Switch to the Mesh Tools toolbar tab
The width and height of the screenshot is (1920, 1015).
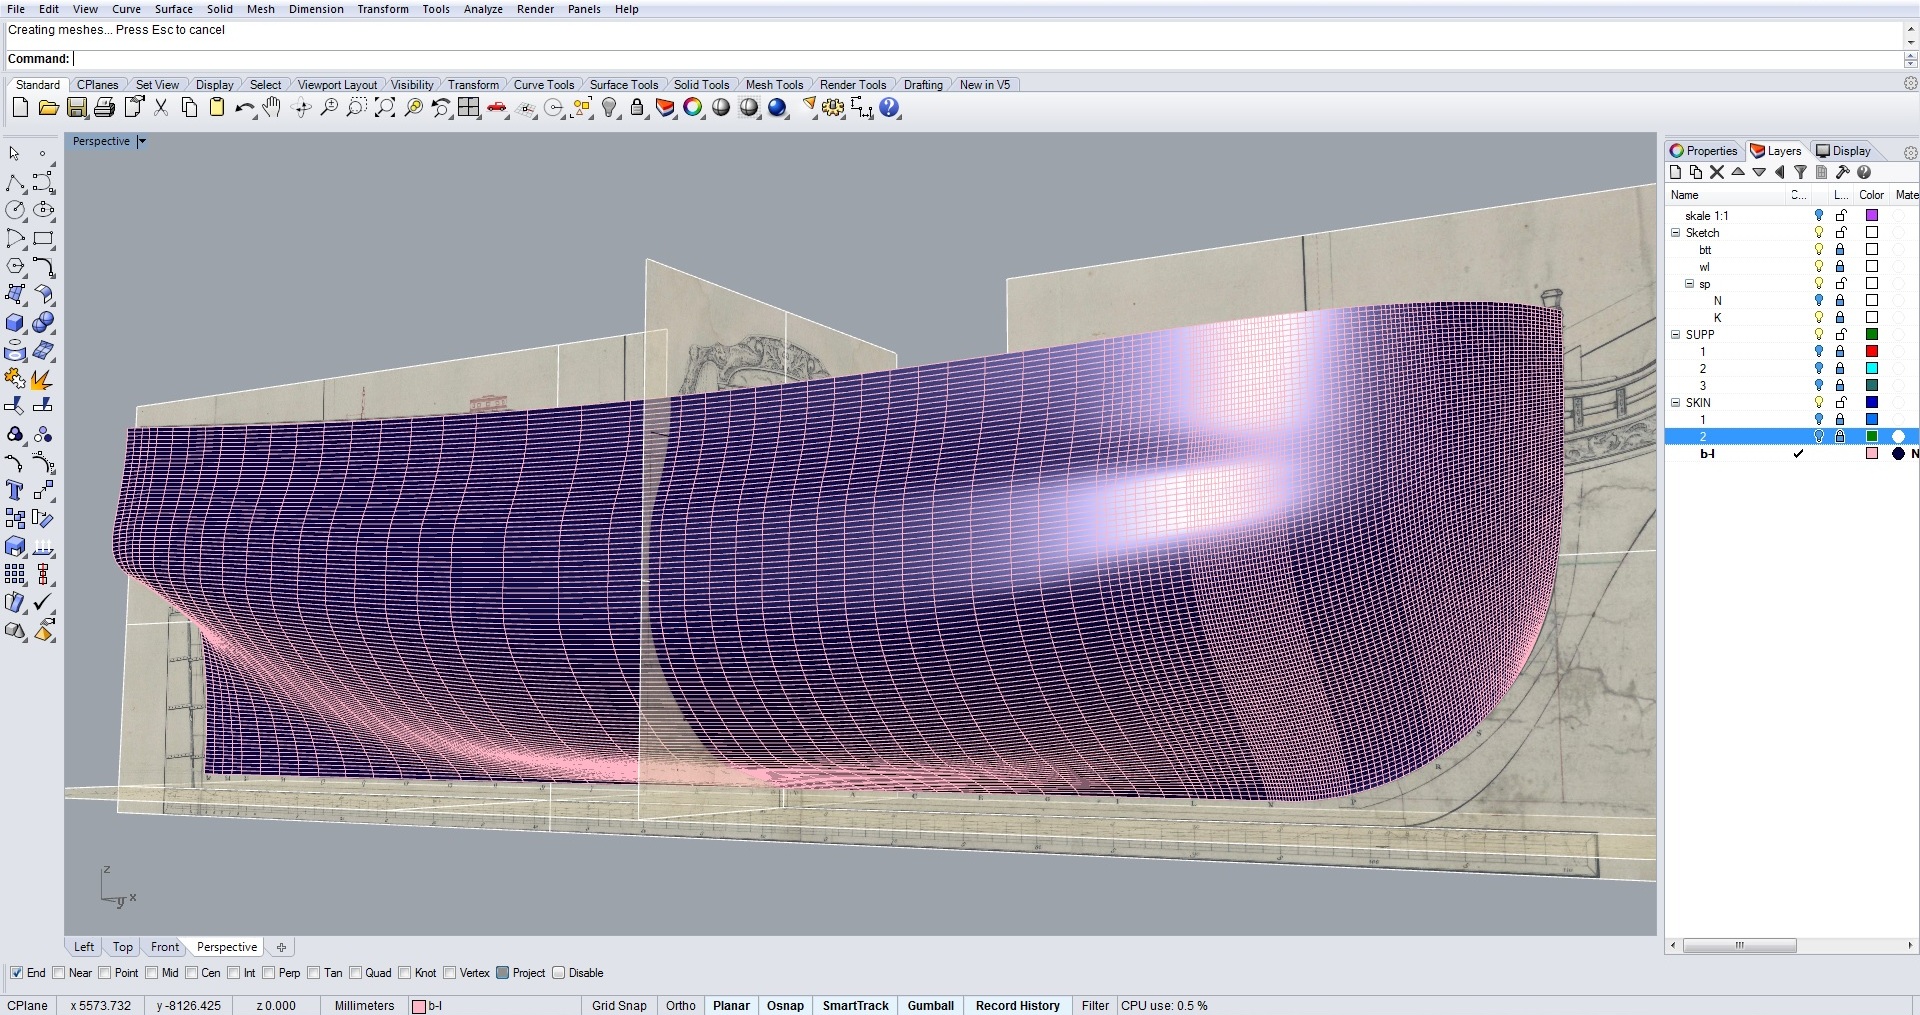coord(774,85)
